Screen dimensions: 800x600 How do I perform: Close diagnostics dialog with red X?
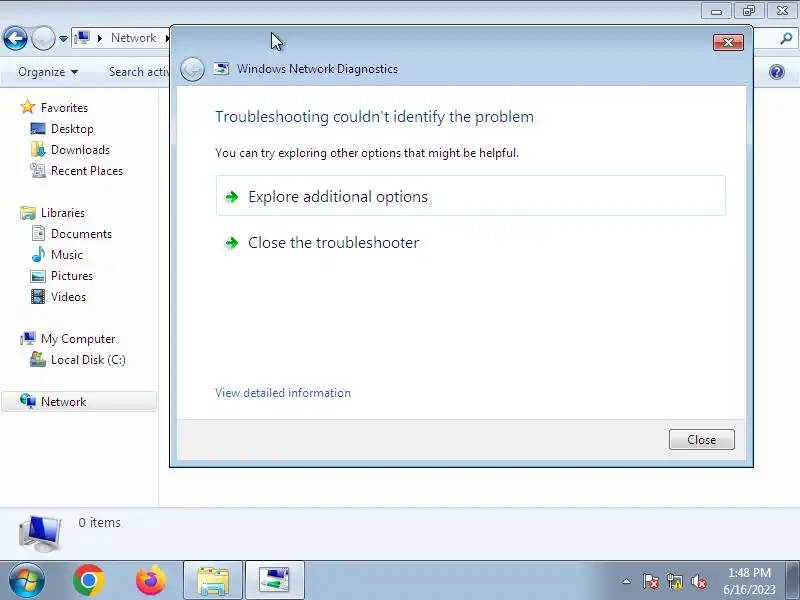(x=728, y=42)
